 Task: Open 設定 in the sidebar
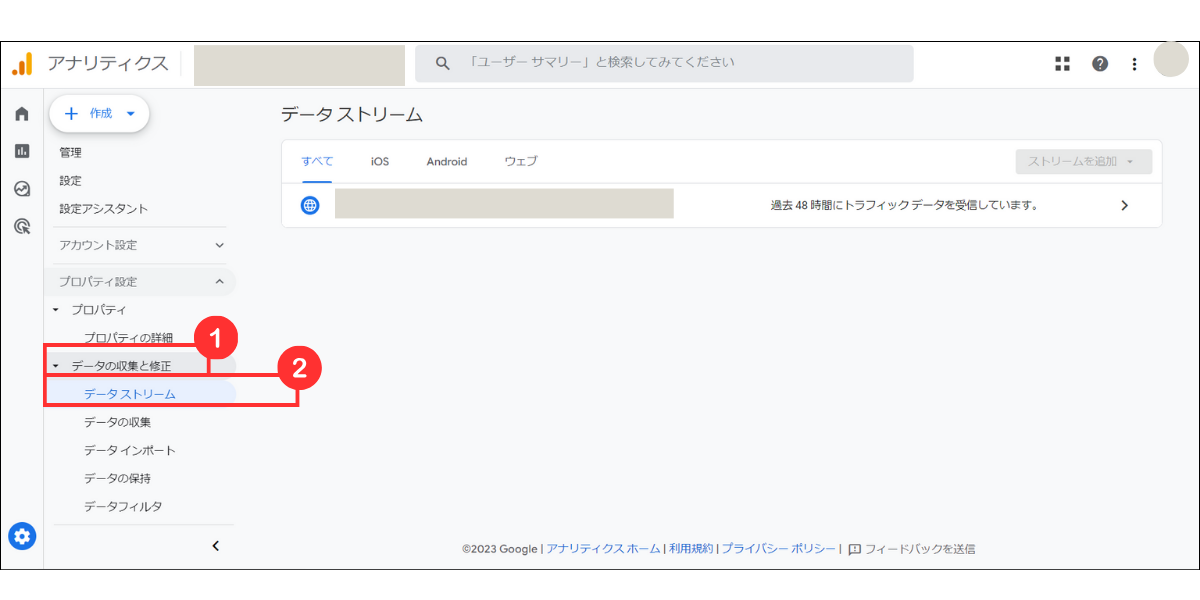pos(71,181)
